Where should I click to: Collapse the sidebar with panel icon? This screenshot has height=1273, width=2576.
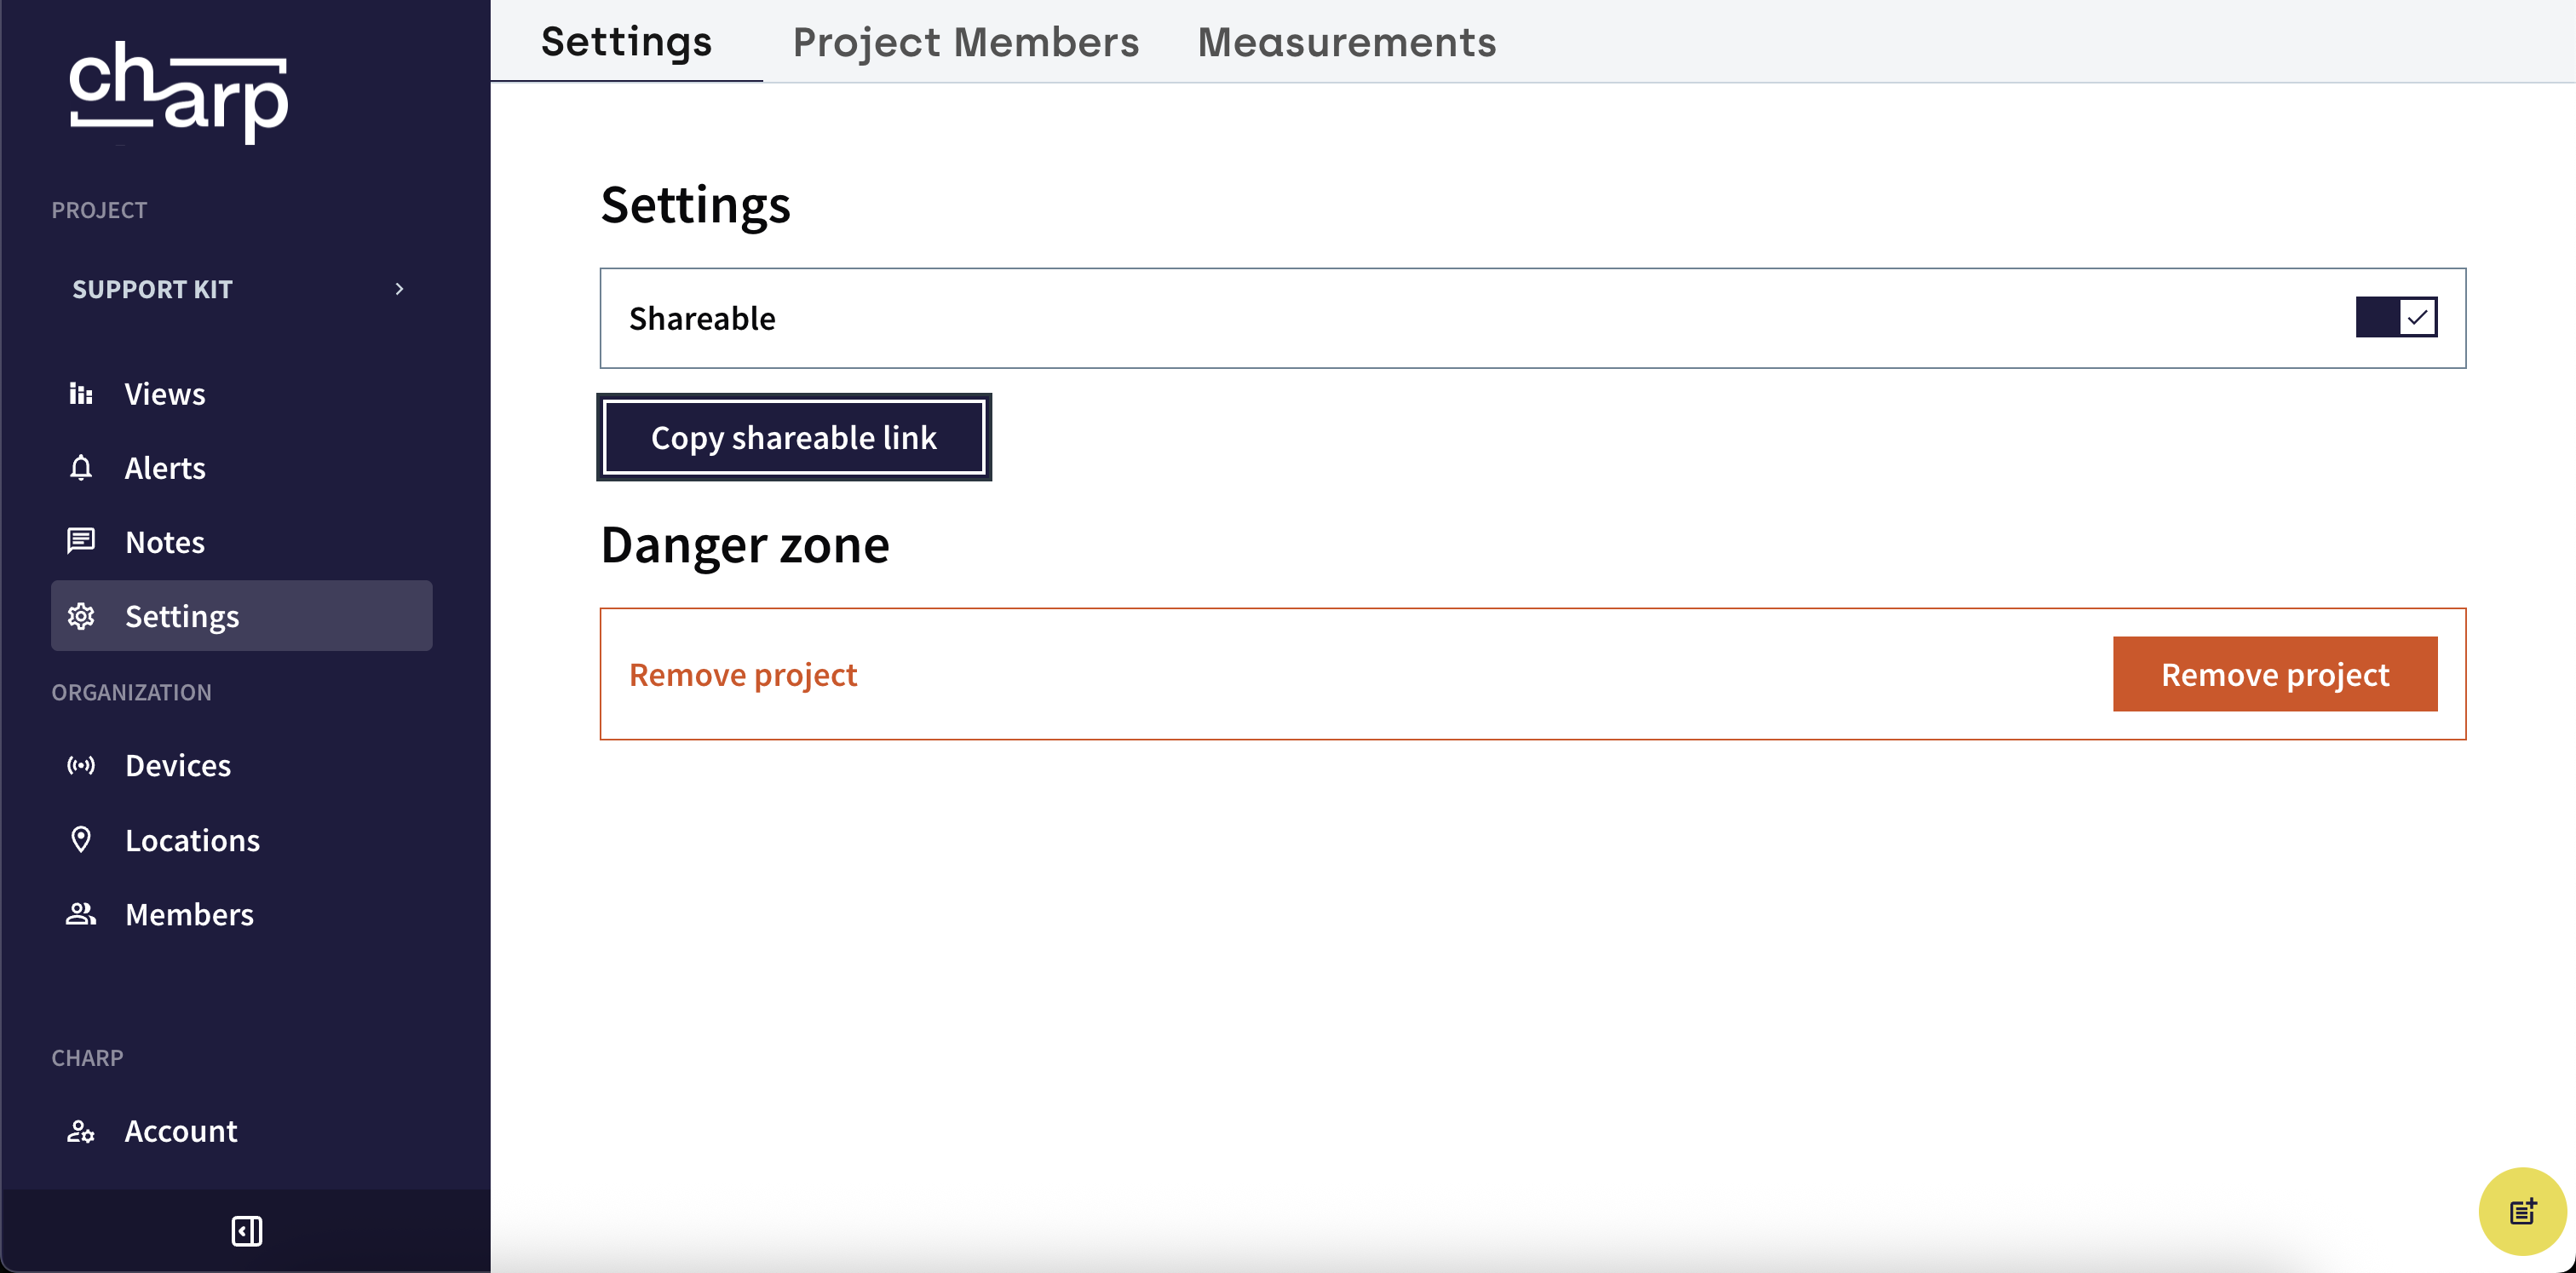point(247,1231)
